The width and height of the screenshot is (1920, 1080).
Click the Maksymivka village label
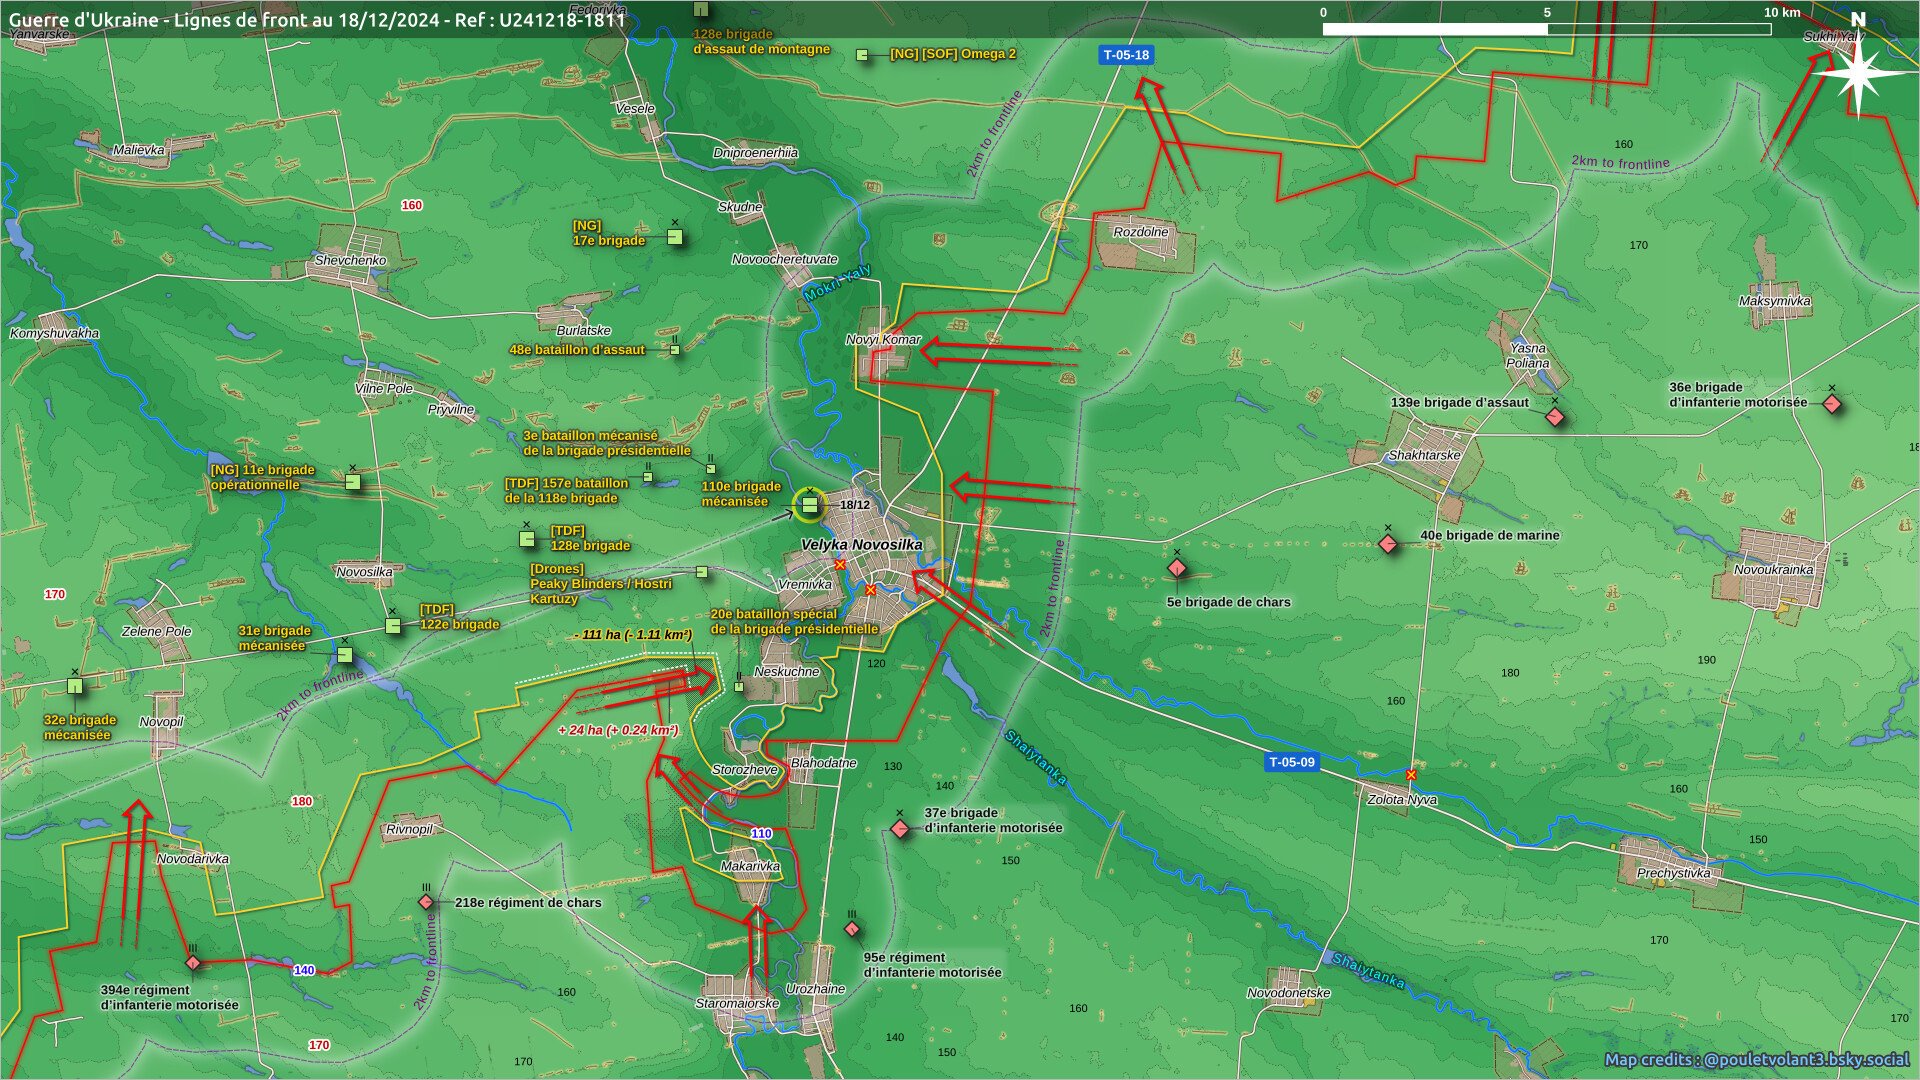tap(1775, 301)
